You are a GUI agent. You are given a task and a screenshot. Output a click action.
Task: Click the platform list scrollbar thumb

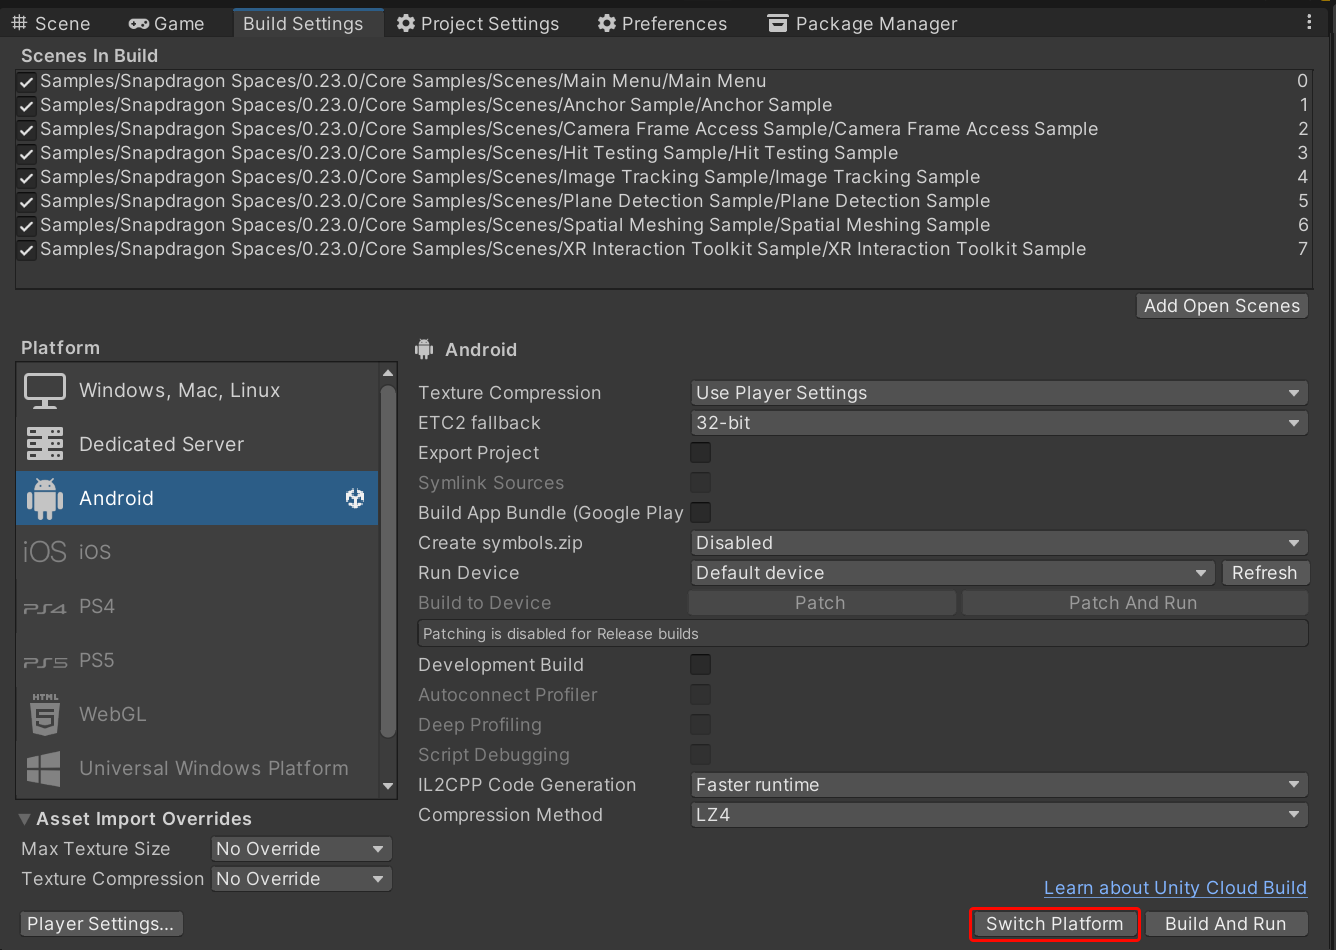389,560
